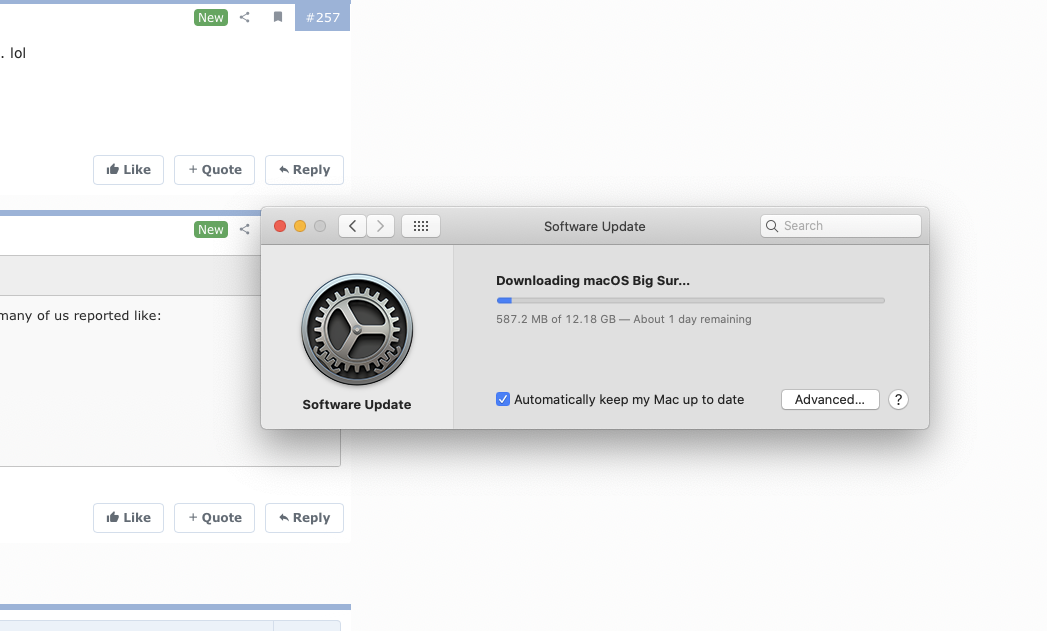1047x631 pixels.
Task: Like post #257
Action: coord(128,170)
